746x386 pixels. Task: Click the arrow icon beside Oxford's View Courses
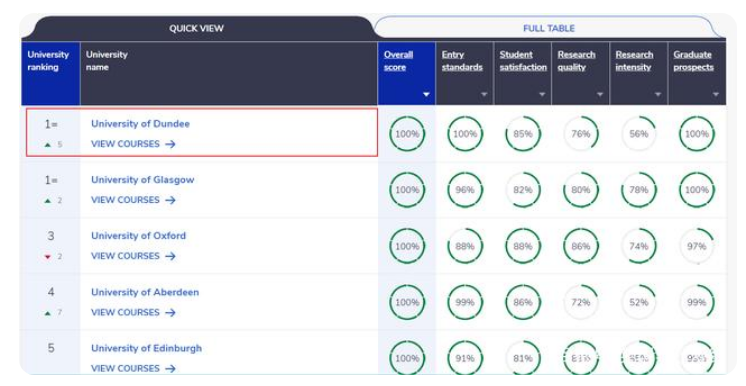[170, 257]
